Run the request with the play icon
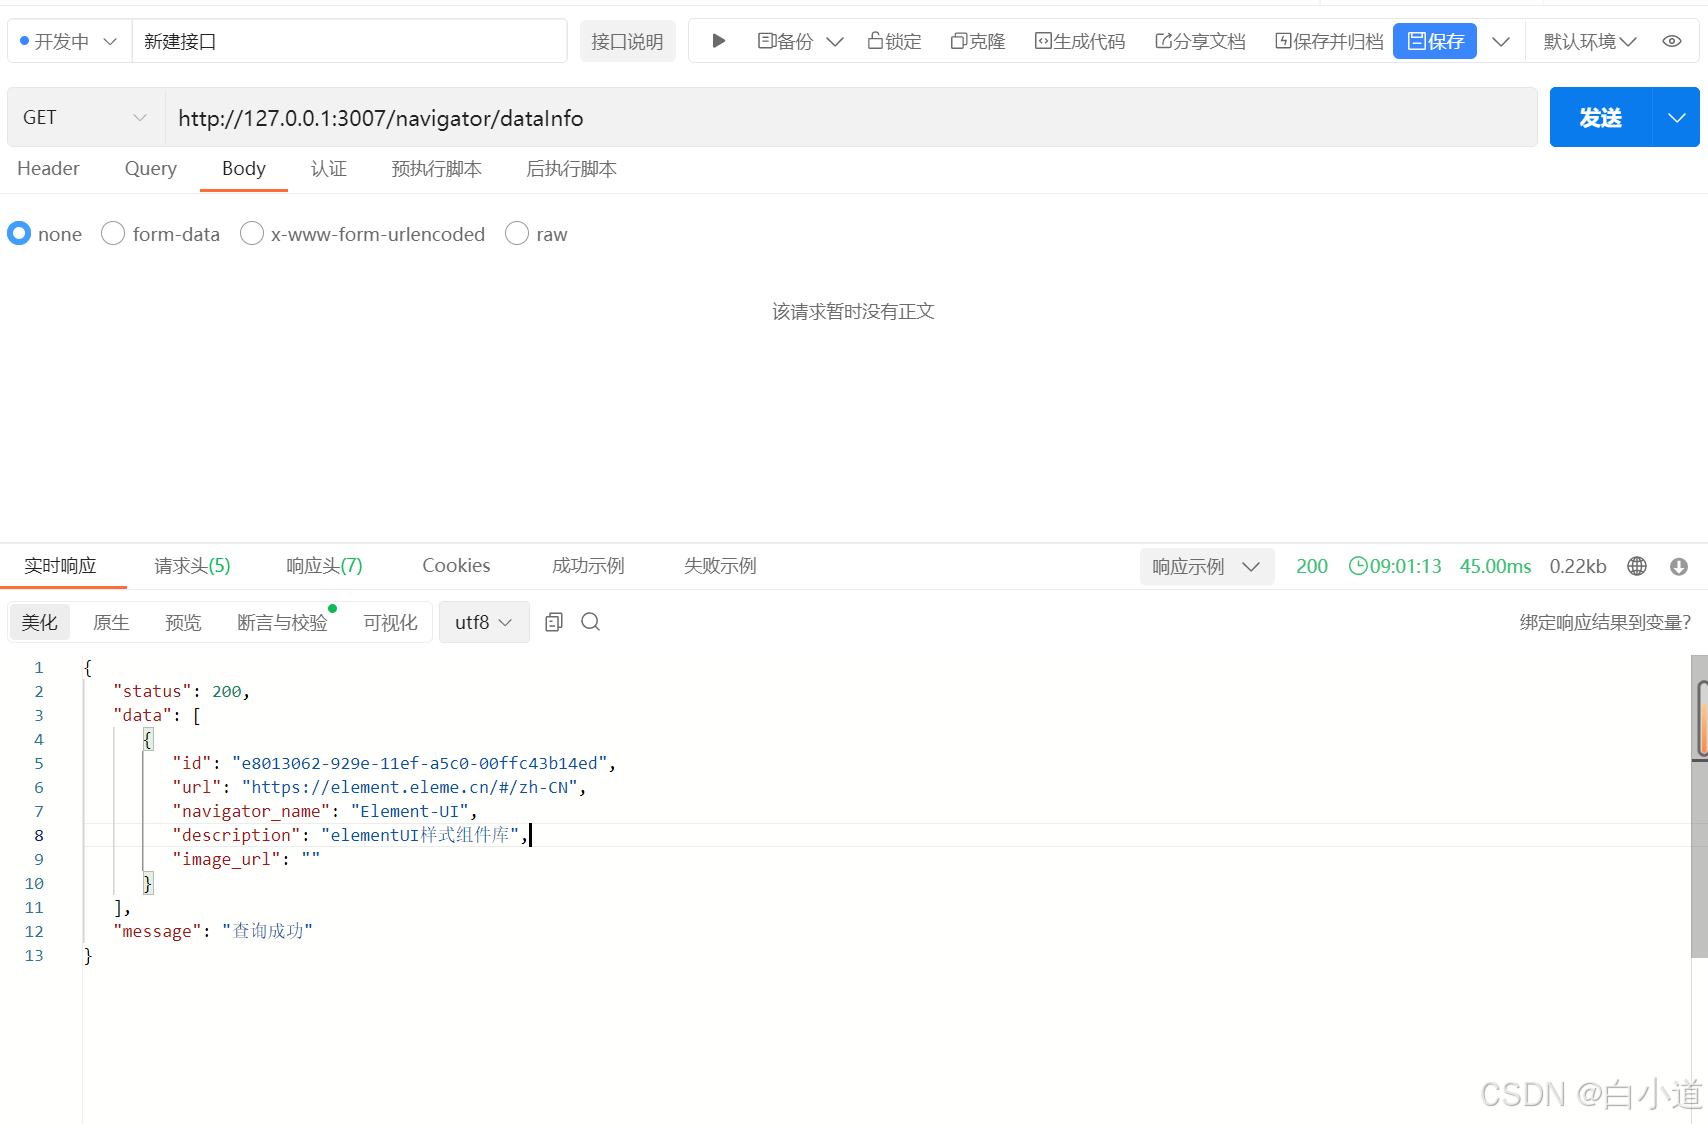Viewport: 1708px width, 1124px height. (x=718, y=41)
